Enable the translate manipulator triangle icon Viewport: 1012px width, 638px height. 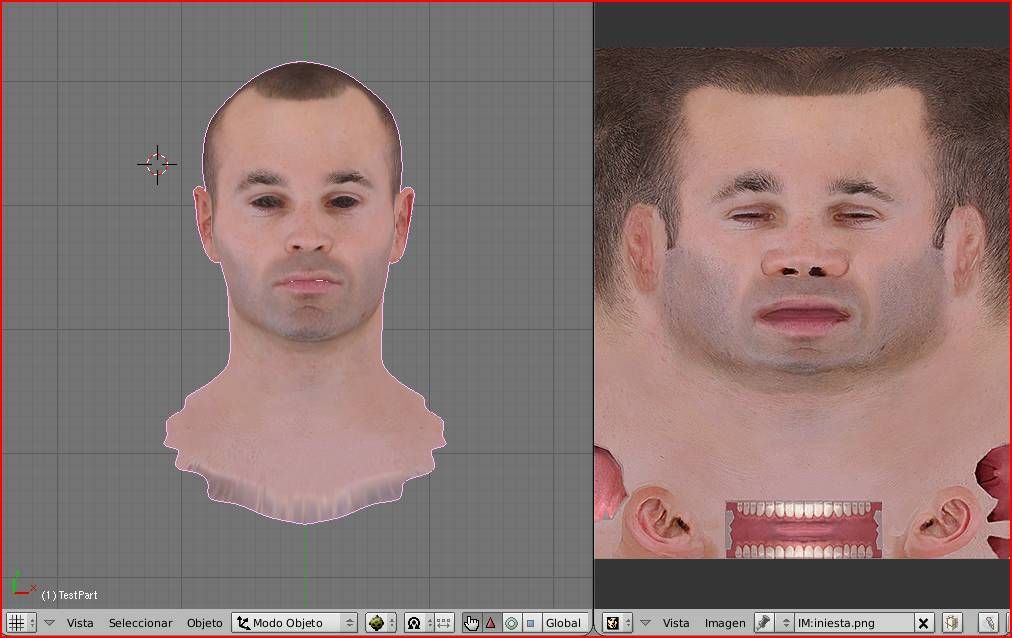click(491, 623)
